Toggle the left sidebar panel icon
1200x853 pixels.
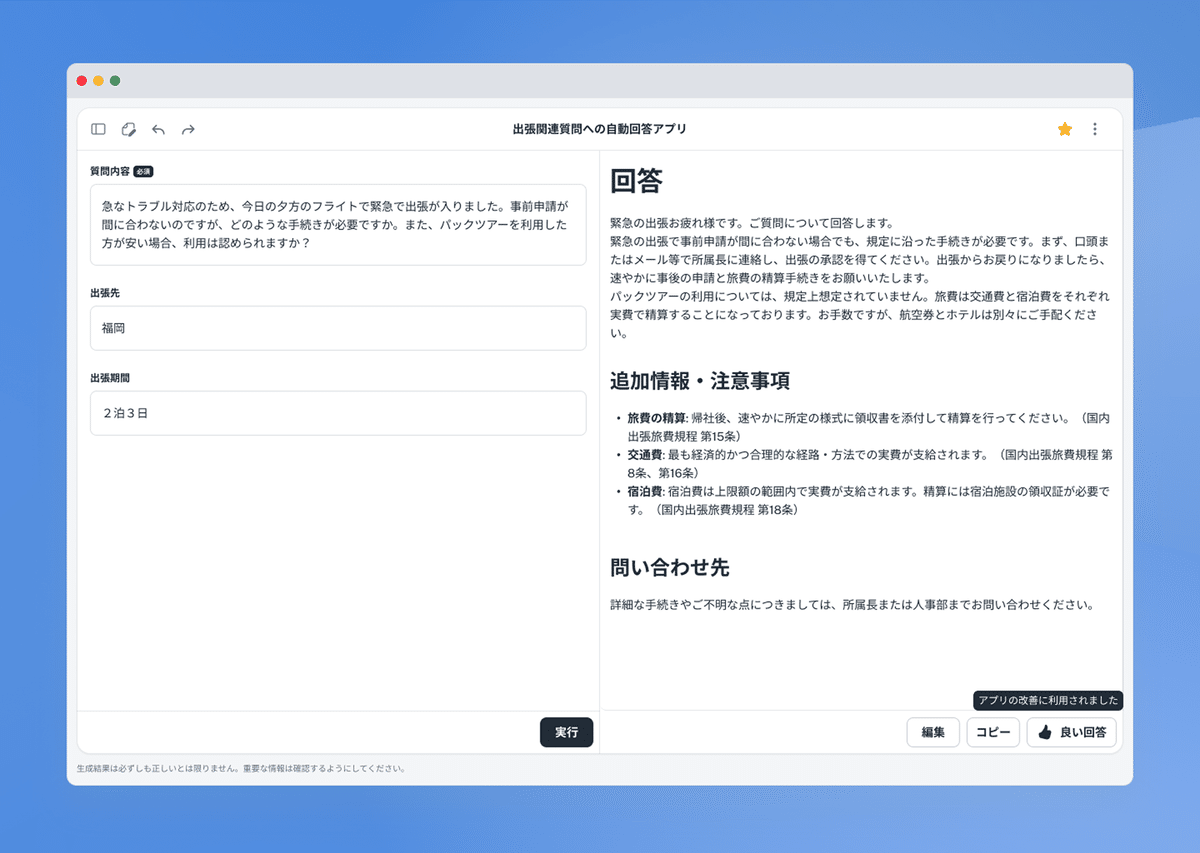coord(98,129)
